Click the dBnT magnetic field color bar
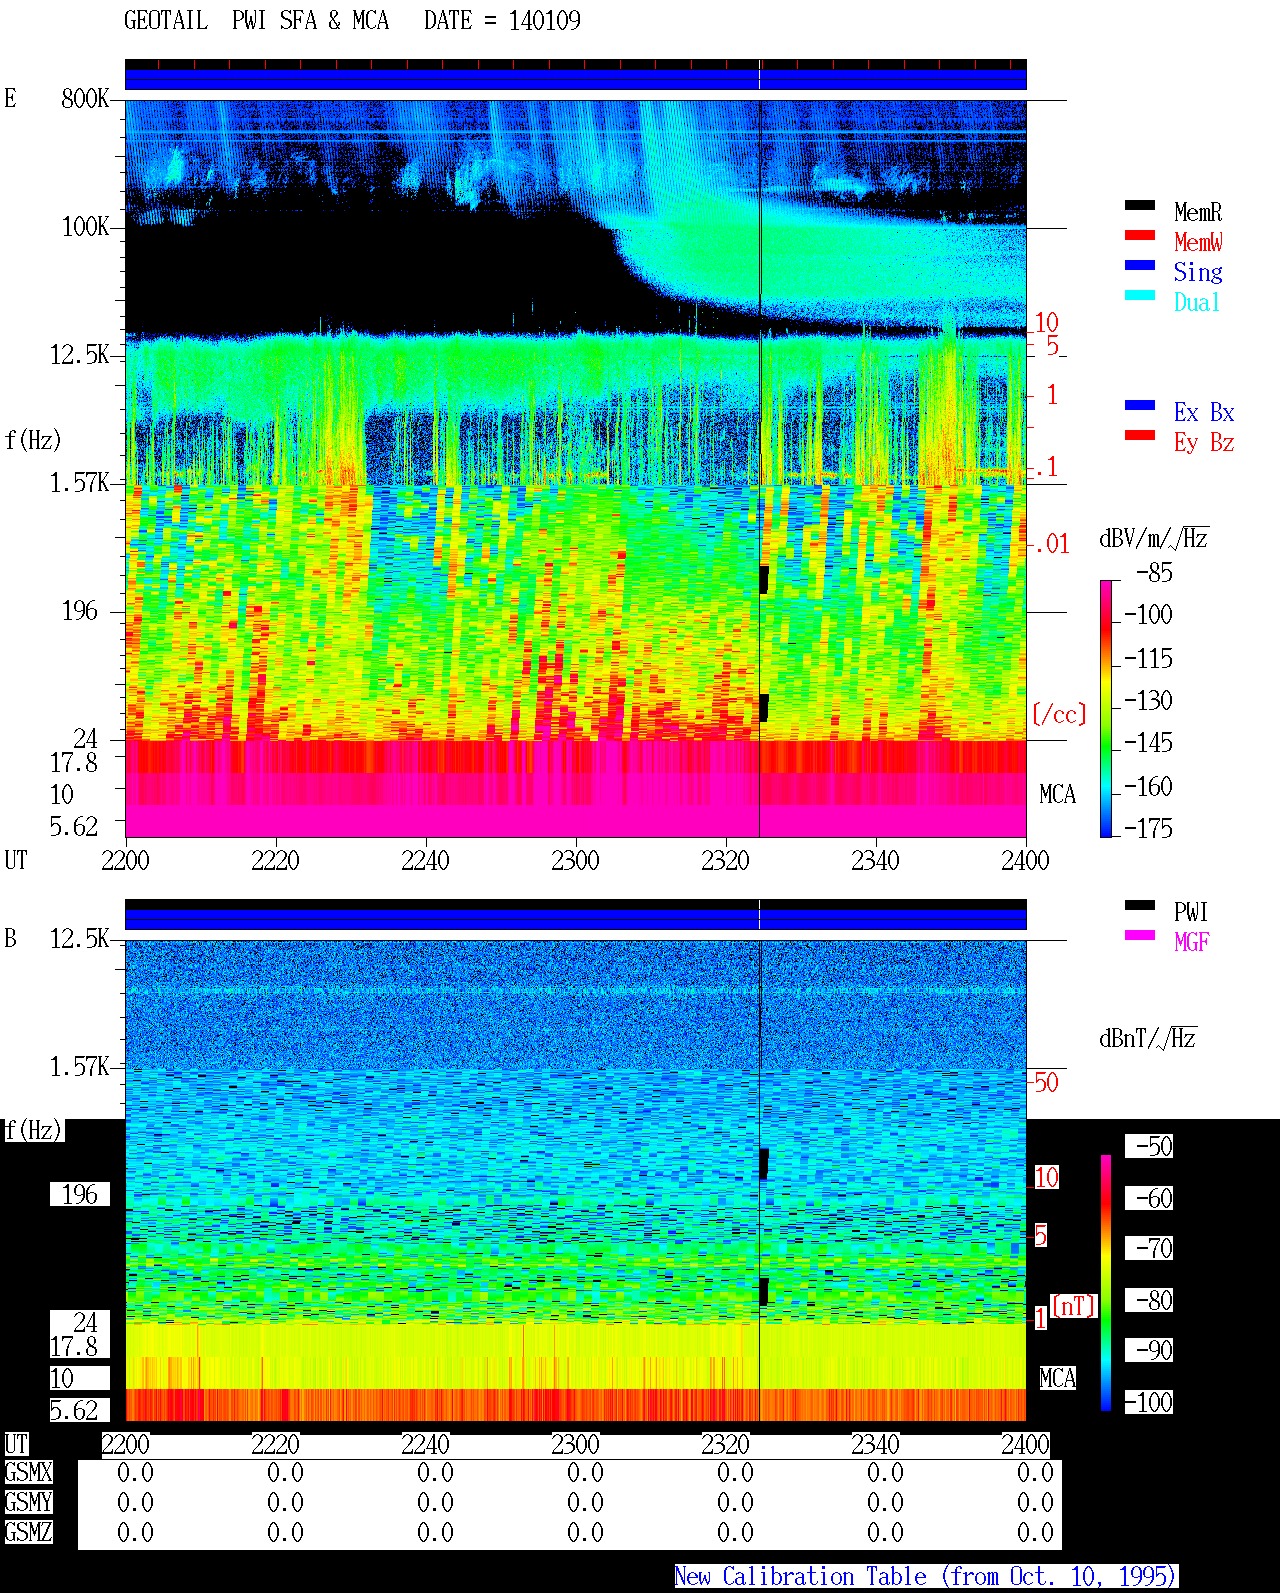 click(1106, 1283)
